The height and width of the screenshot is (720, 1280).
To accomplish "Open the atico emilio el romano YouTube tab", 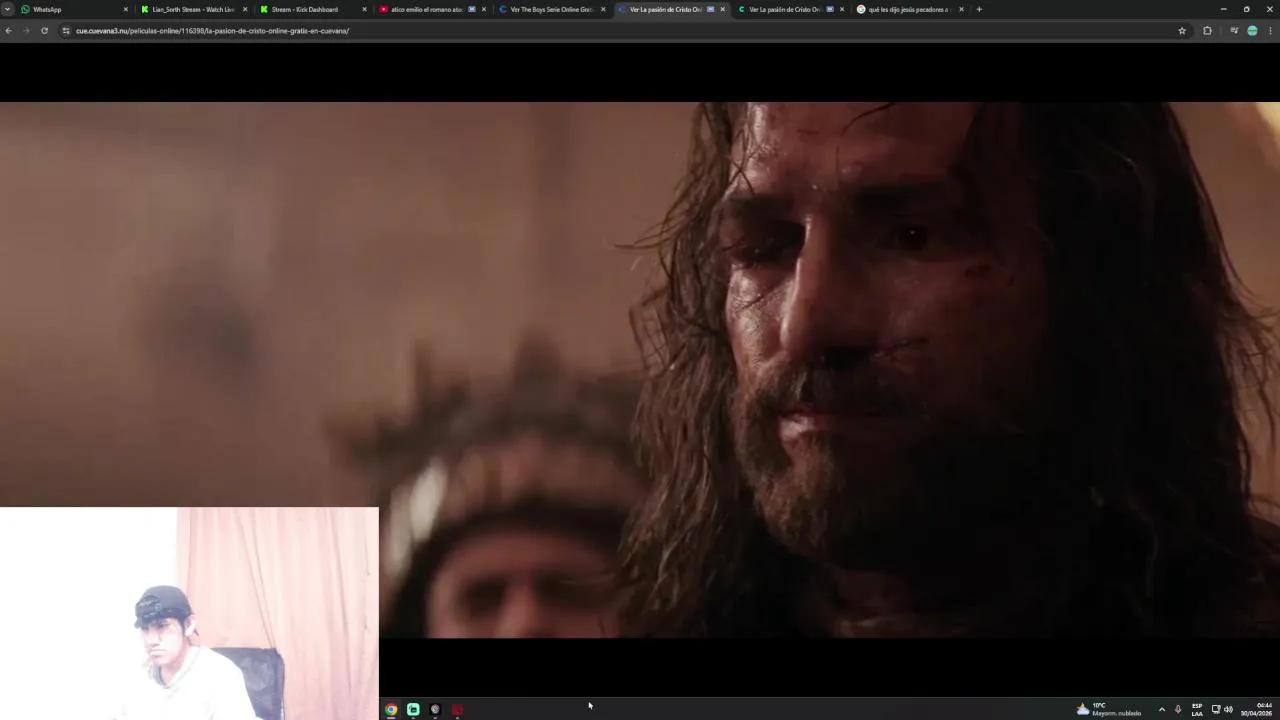I will point(432,9).
